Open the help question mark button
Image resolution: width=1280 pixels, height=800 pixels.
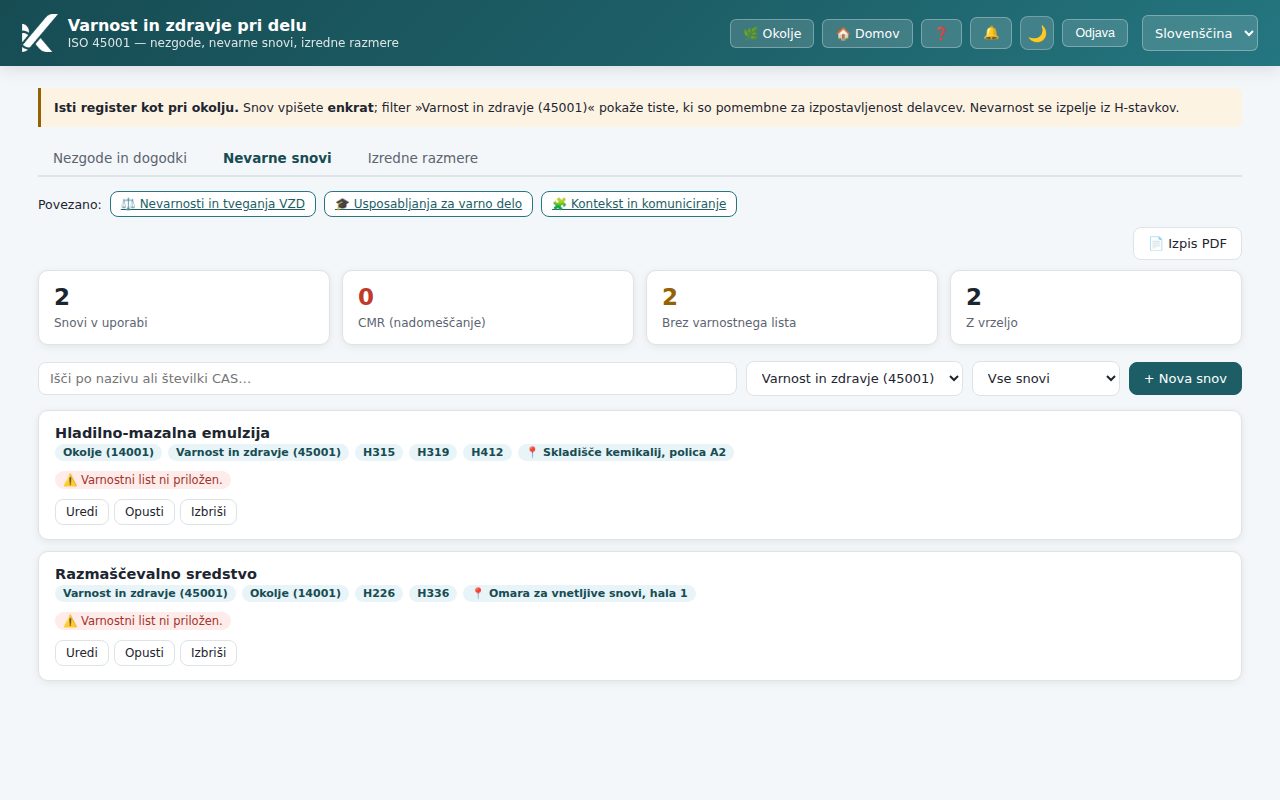[941, 33]
